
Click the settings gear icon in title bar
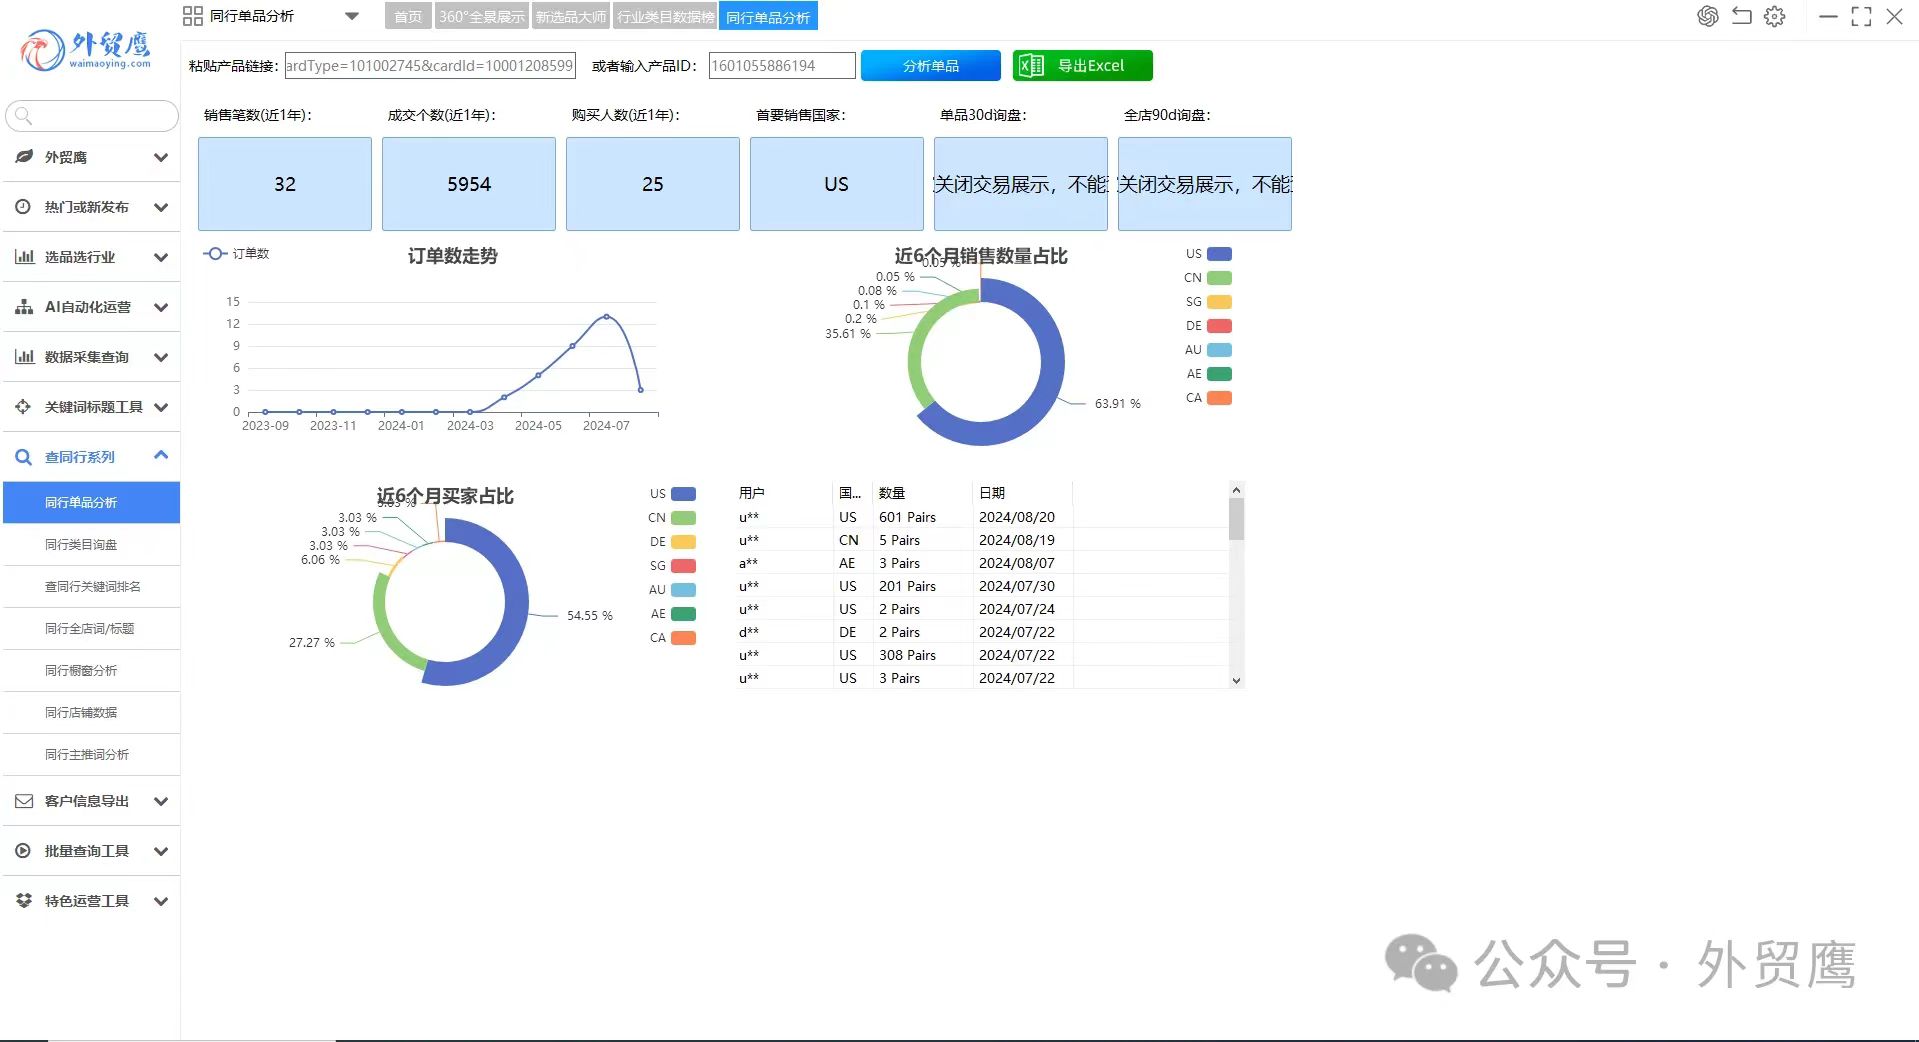tap(1774, 16)
